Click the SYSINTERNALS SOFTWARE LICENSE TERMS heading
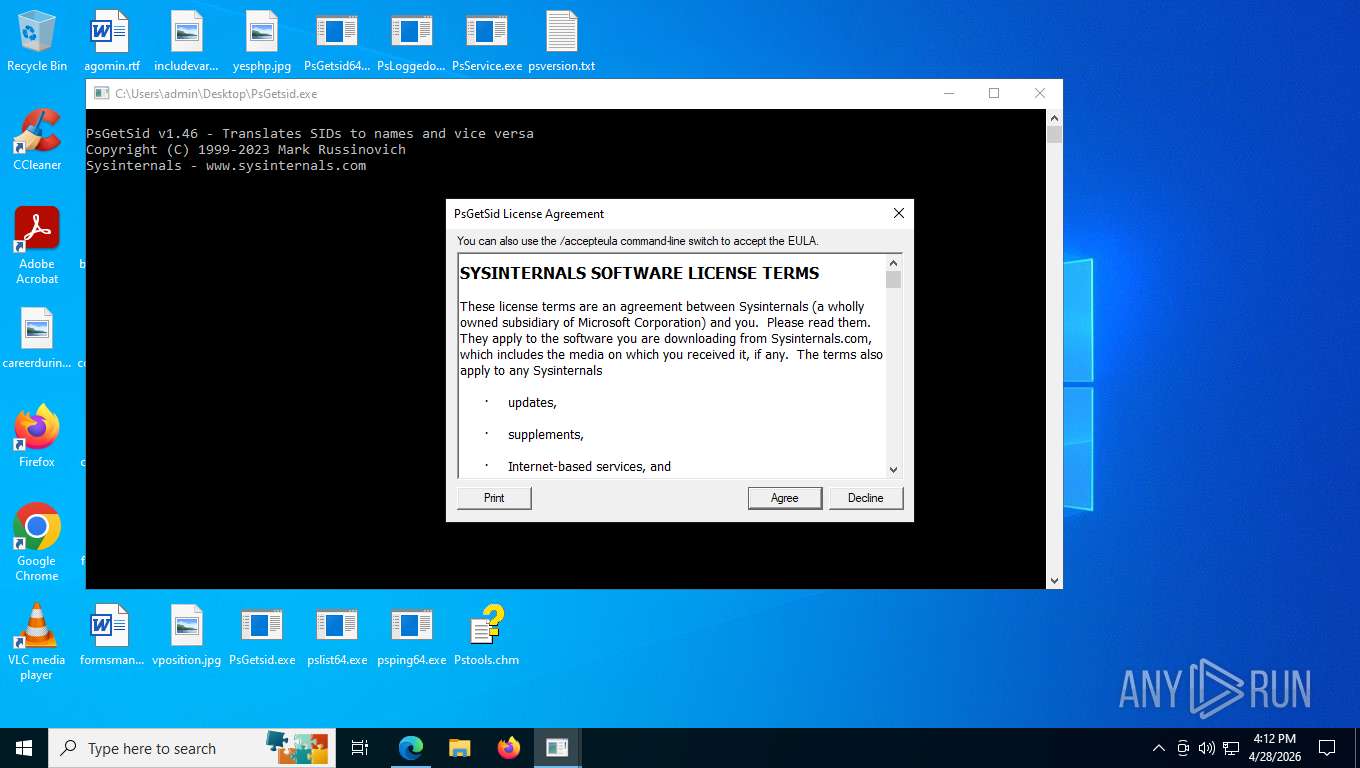1360x768 pixels. pyautogui.click(x=639, y=273)
